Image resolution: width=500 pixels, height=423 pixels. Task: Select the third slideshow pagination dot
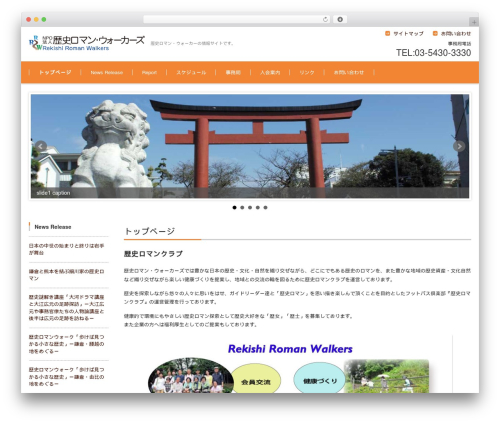pos(250,207)
